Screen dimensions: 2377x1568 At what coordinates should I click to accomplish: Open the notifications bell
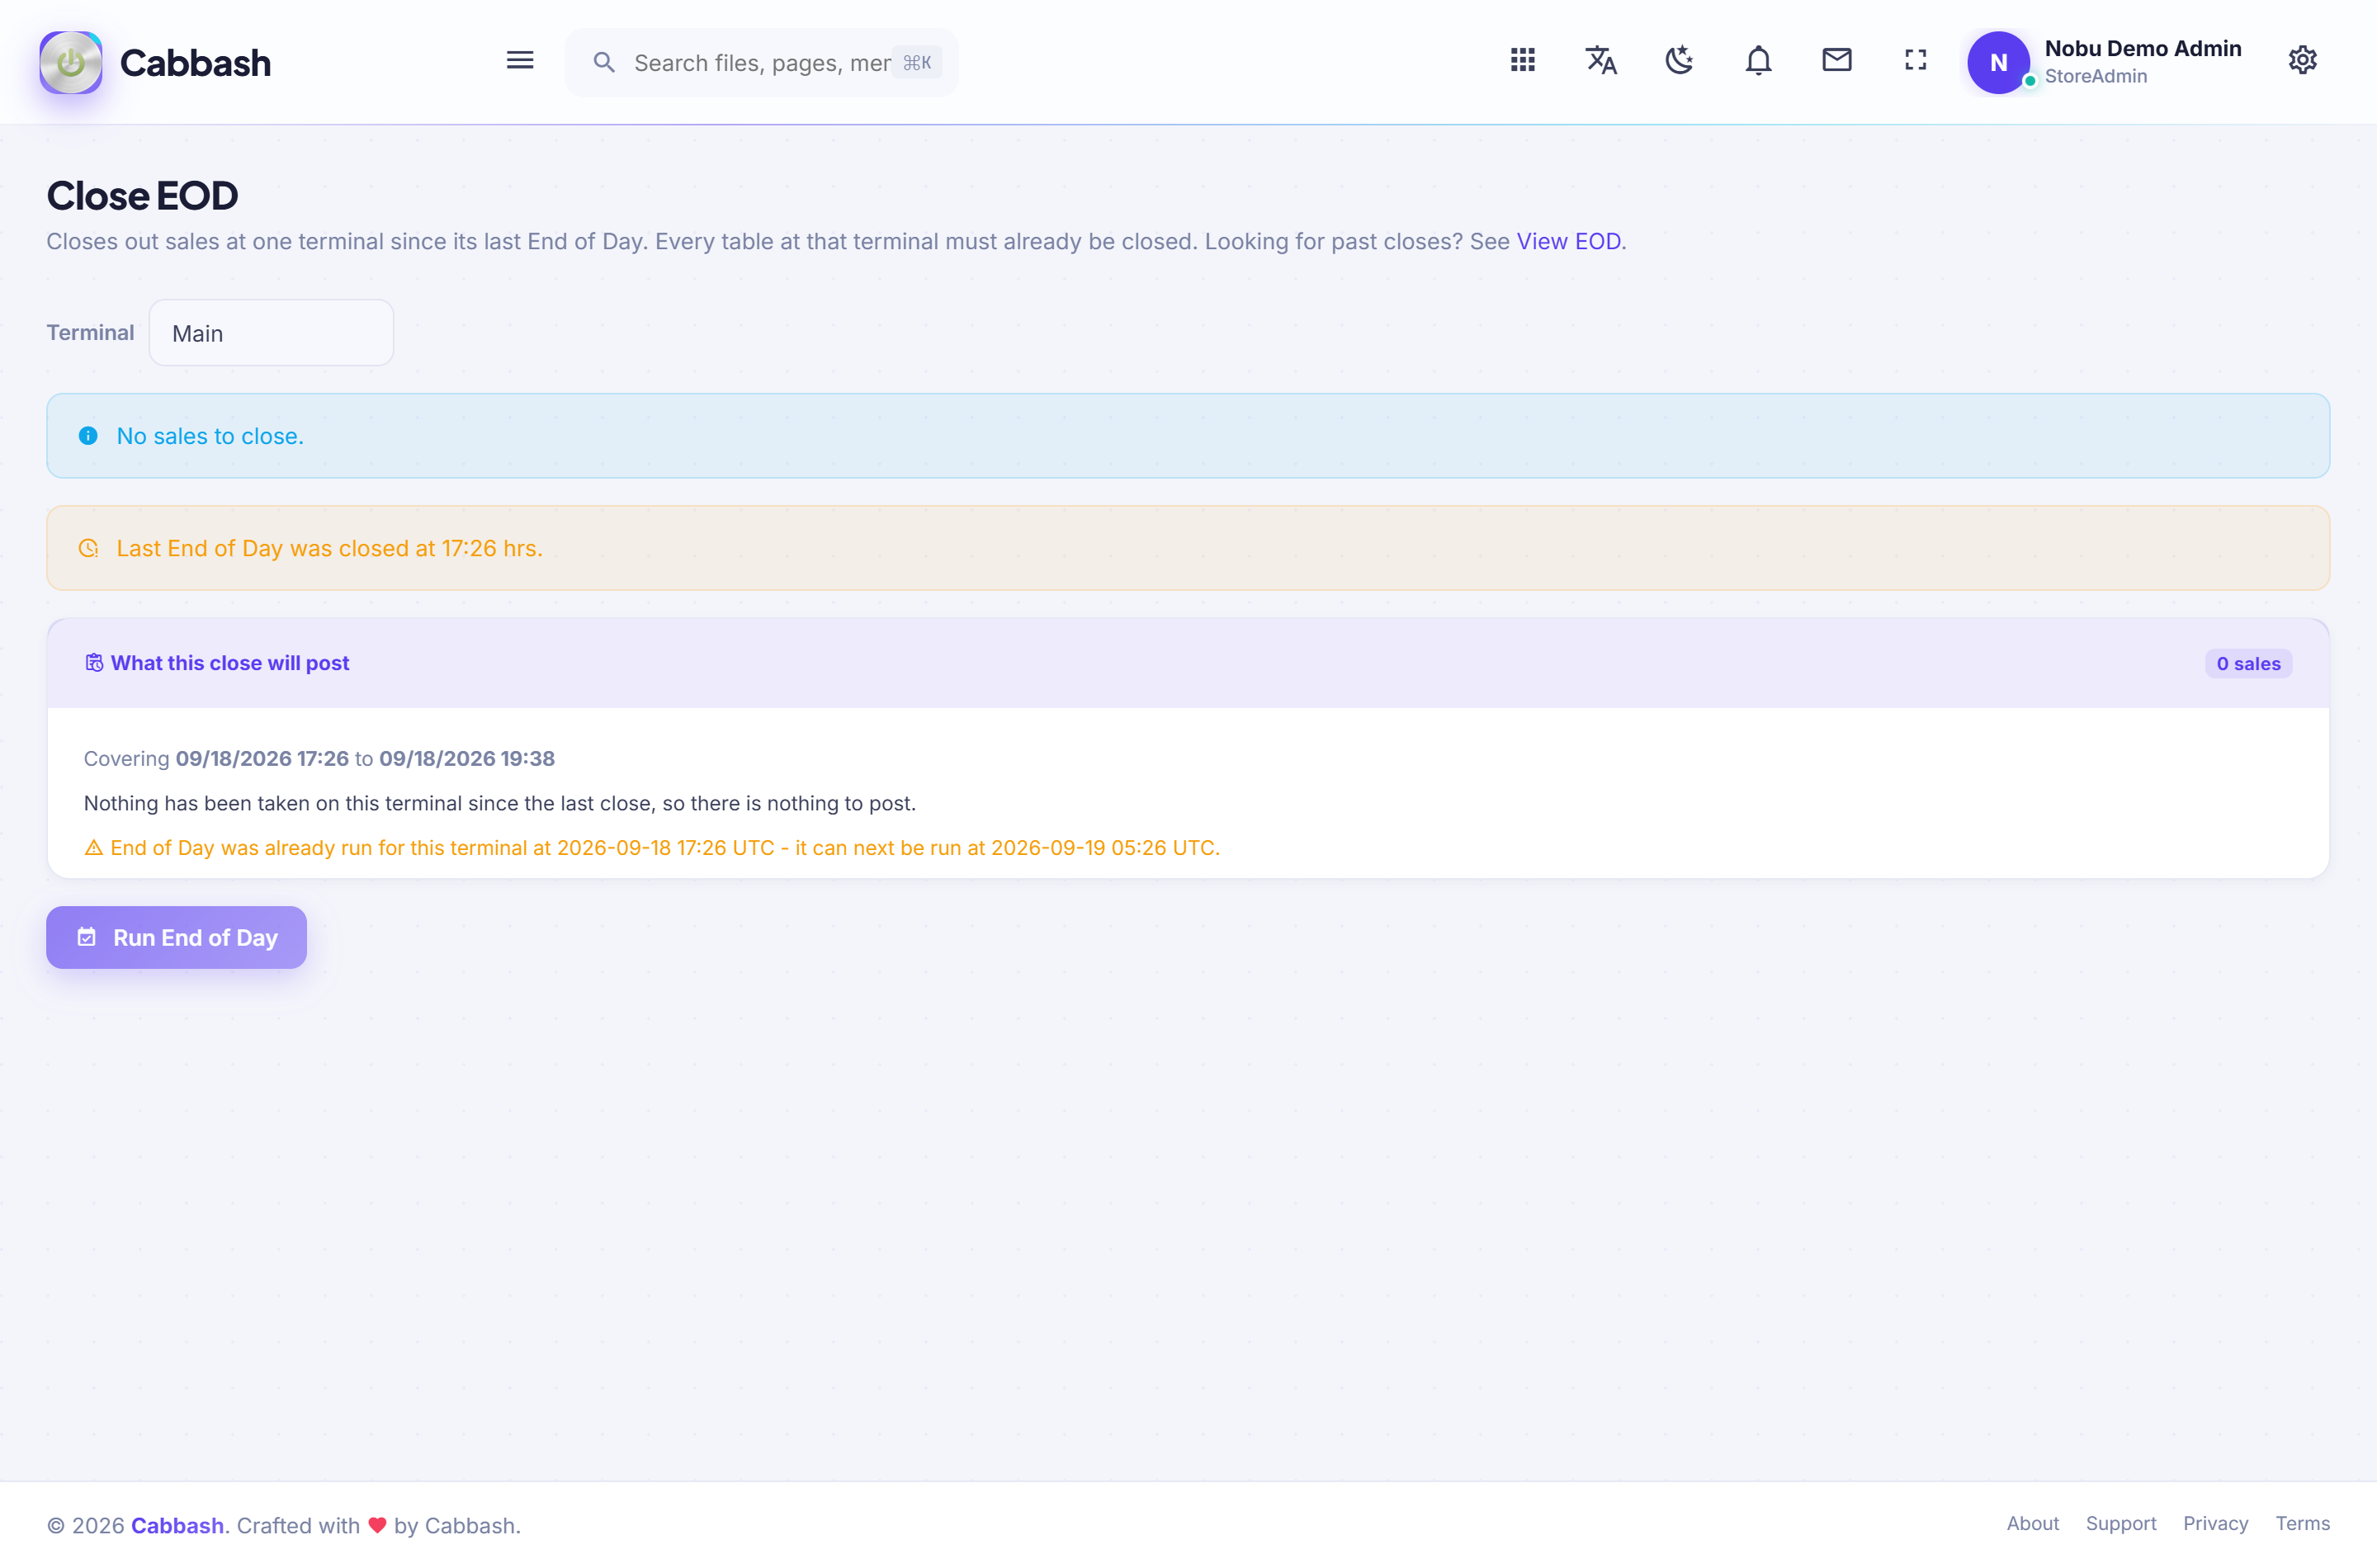click(1758, 60)
